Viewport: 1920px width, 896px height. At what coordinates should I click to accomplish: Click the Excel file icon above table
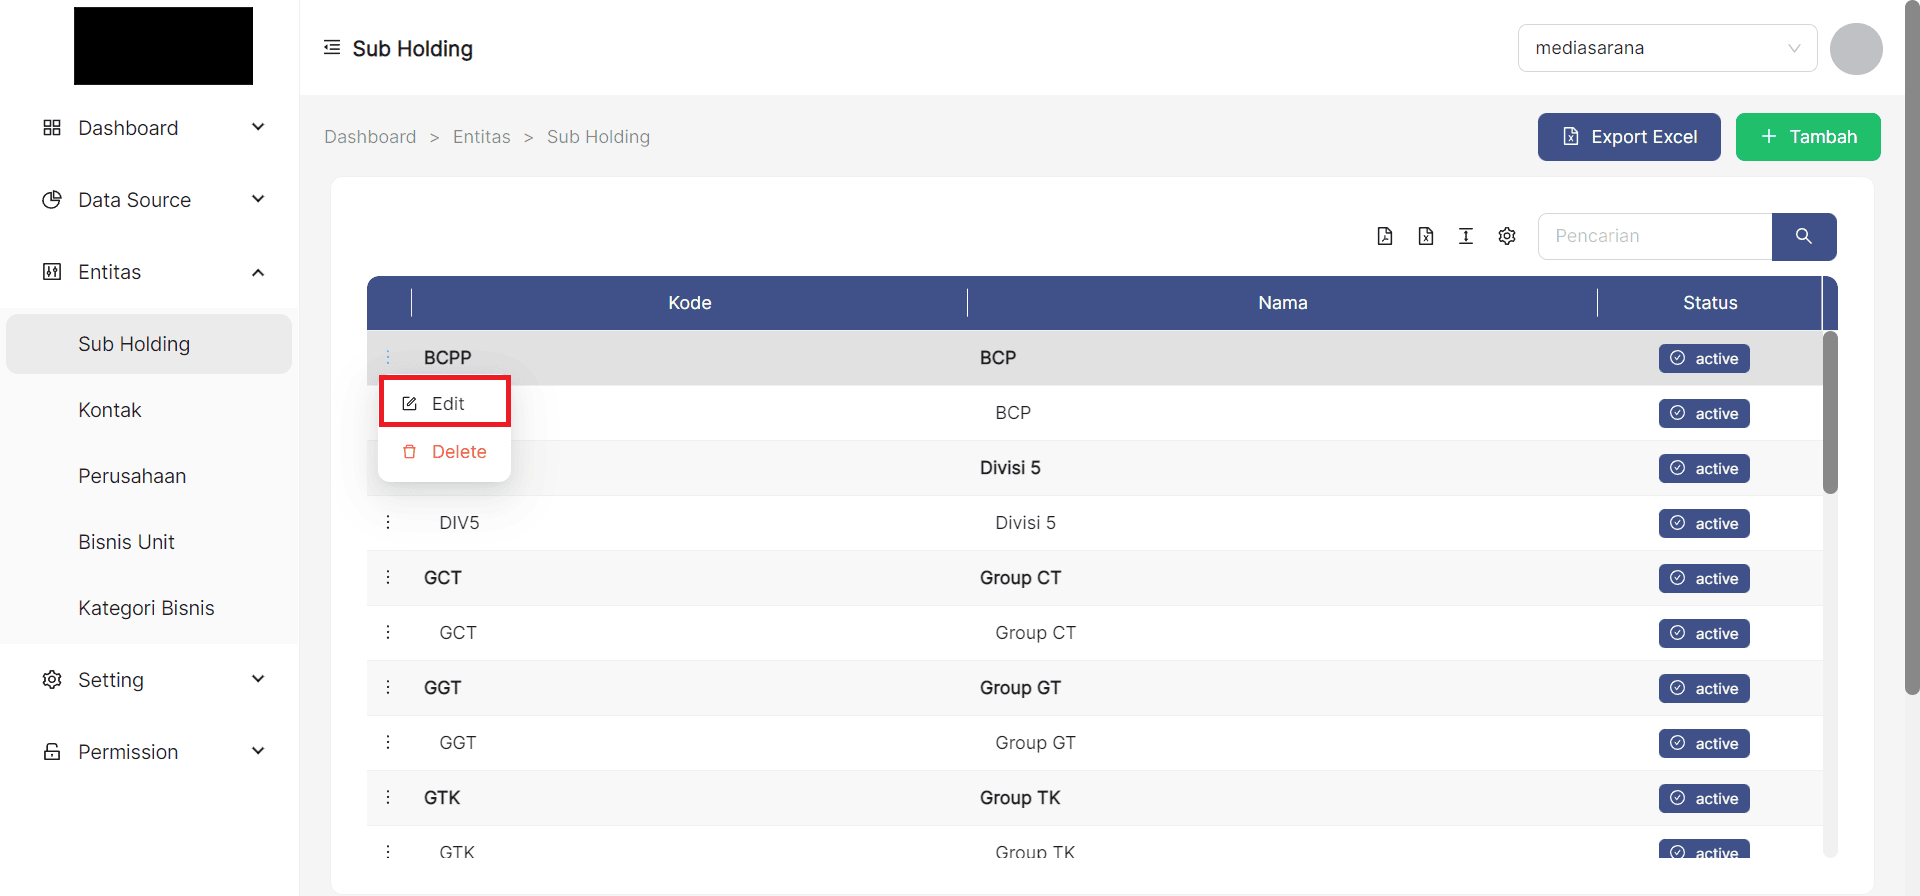1426,236
